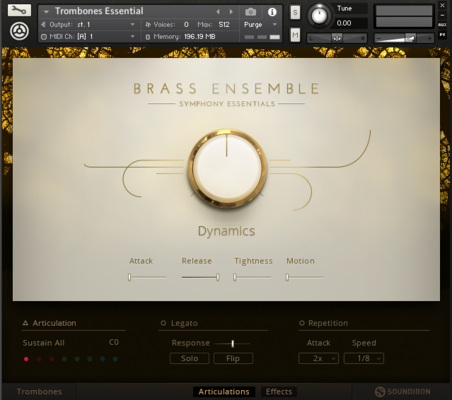The image size is (452, 400).
Task: Close the instrument with the X icon
Action: (442, 5)
